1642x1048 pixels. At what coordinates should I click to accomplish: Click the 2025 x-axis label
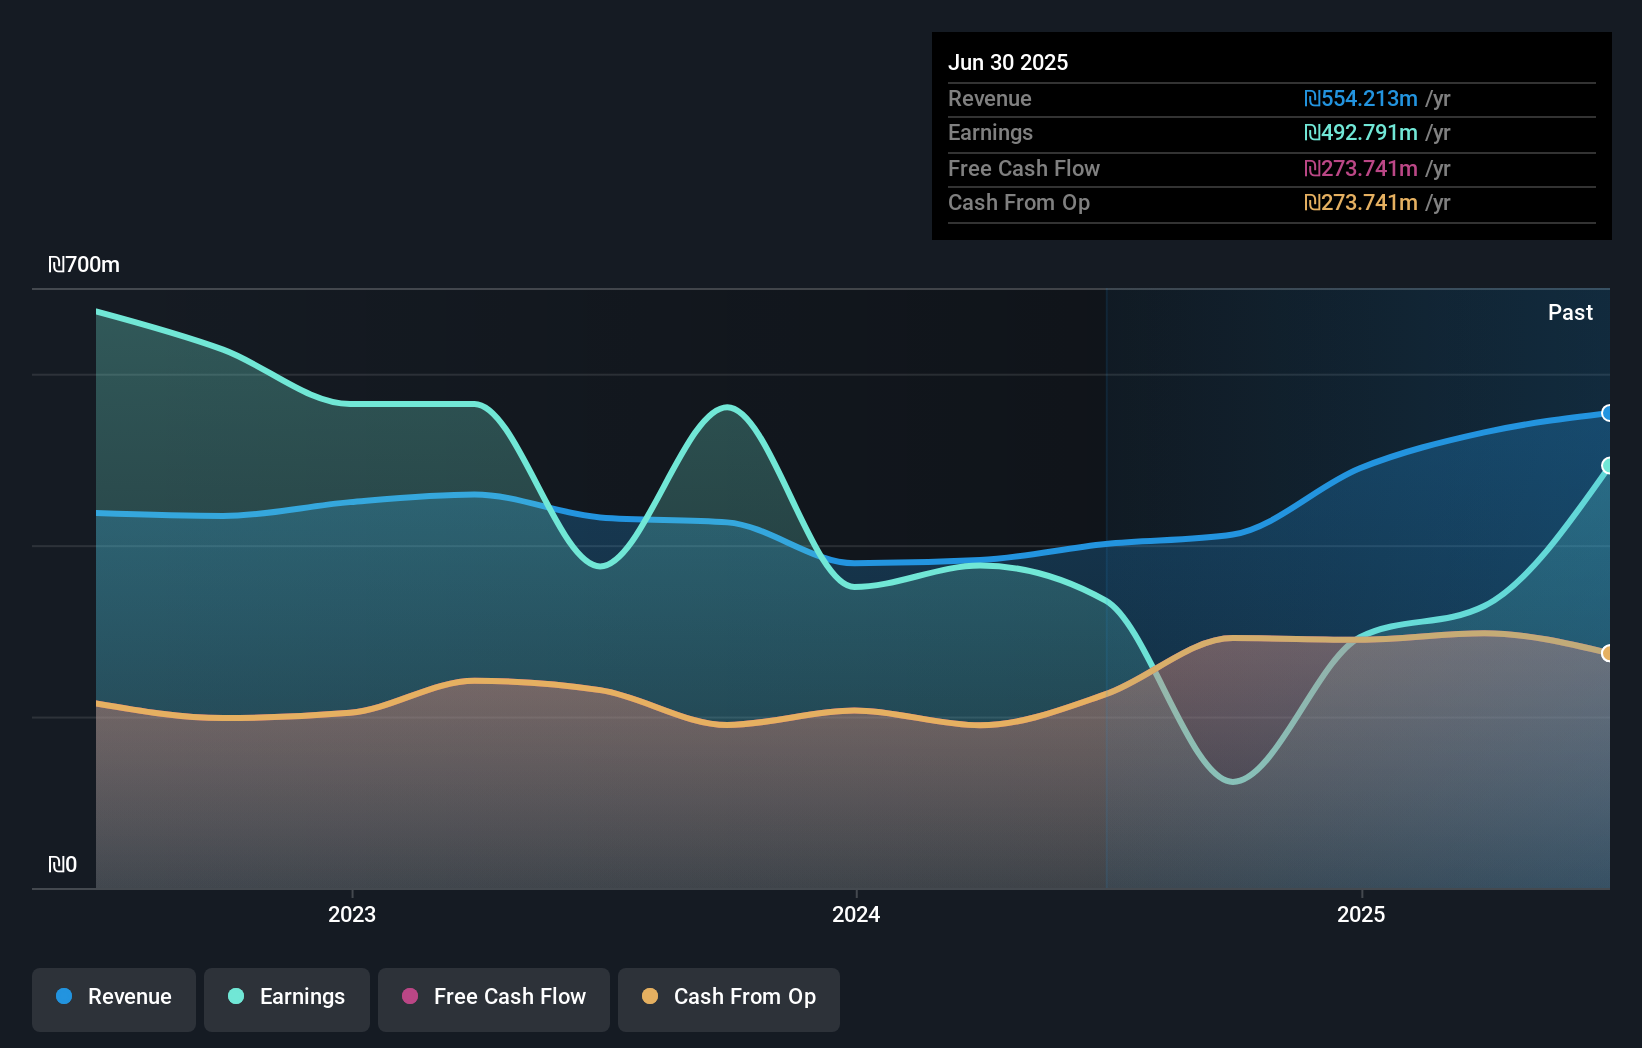pos(1361,914)
